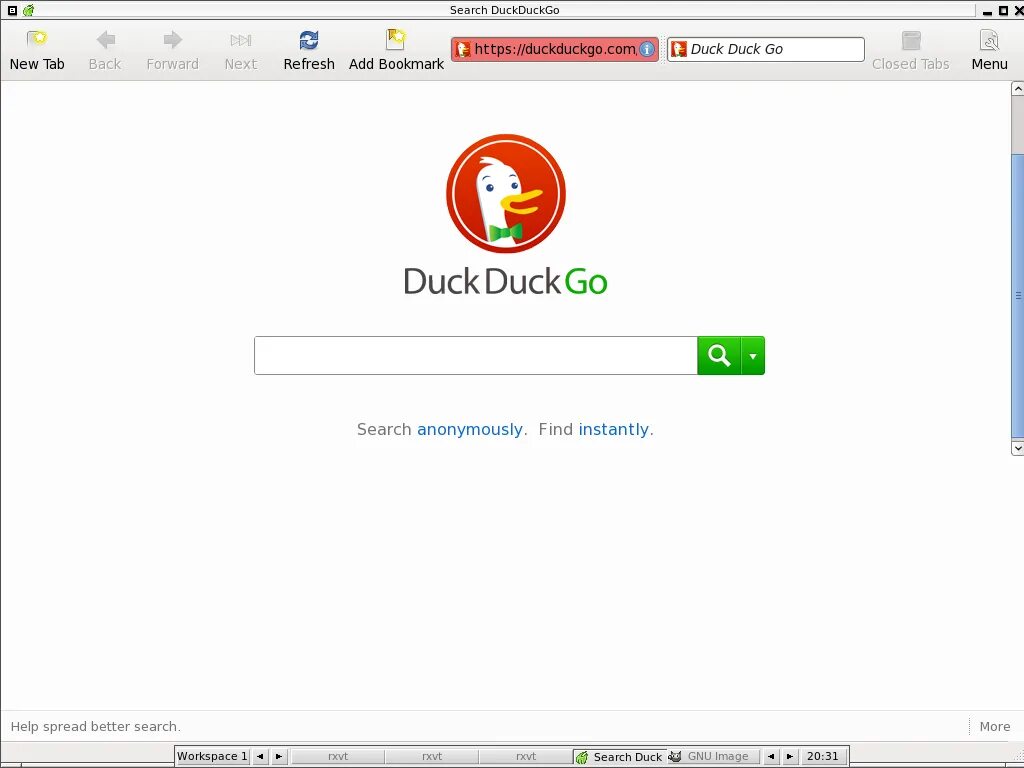Image resolution: width=1024 pixels, height=768 pixels.
Task: Follow the 'instantly' link
Action: click(x=613, y=429)
